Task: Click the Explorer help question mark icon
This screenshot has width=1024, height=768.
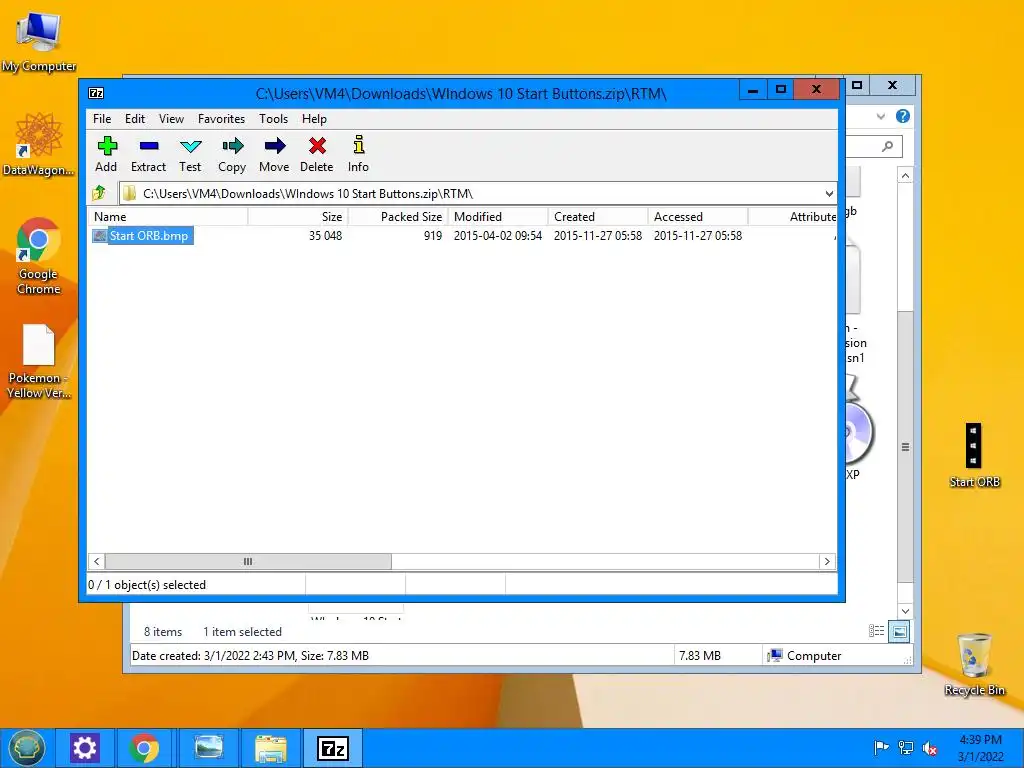Action: click(x=903, y=116)
